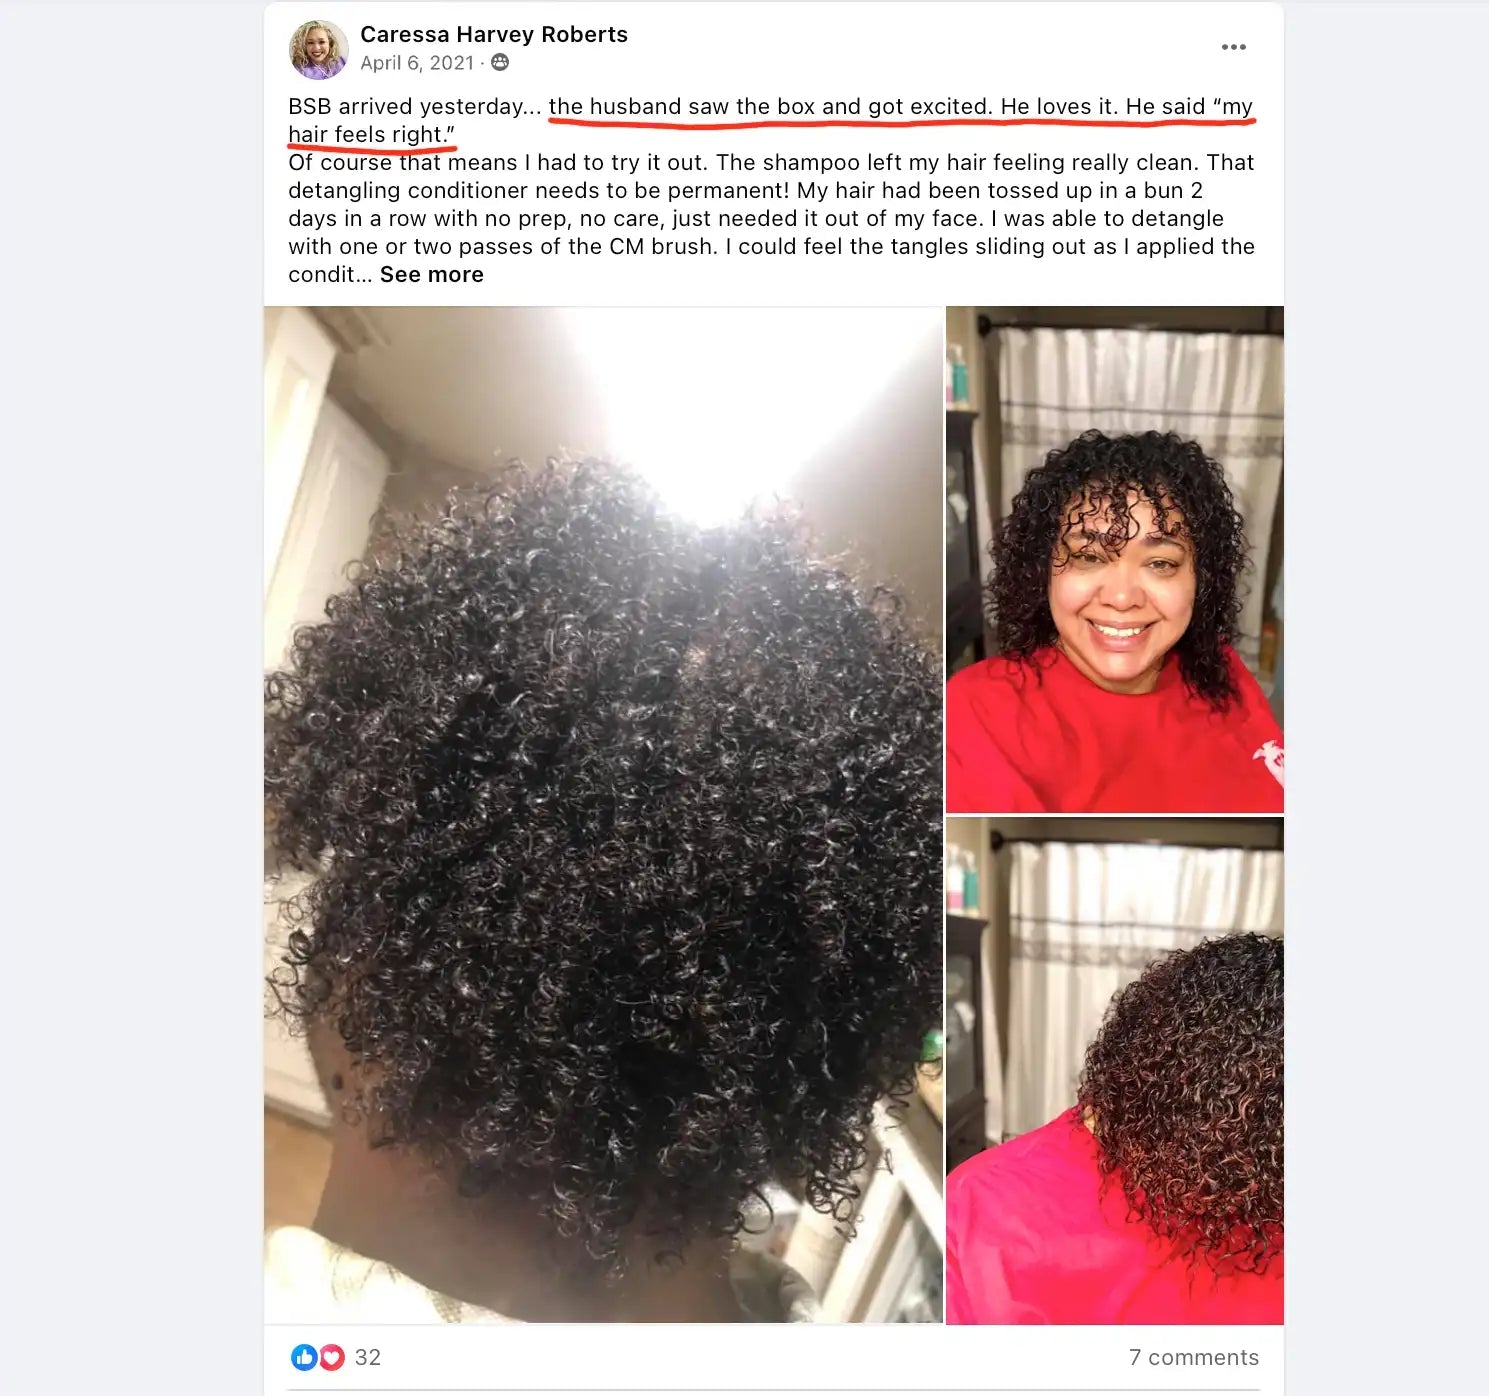Viewport: 1489px width, 1396px height.
Task: Click the red heart Love reaction icon
Action: coord(332,1357)
